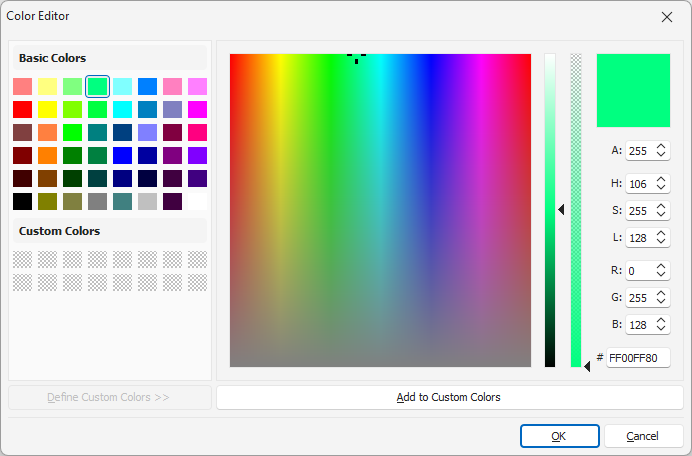Decrease the B blue value with down arrow
692x456 pixels.
click(x=661, y=328)
